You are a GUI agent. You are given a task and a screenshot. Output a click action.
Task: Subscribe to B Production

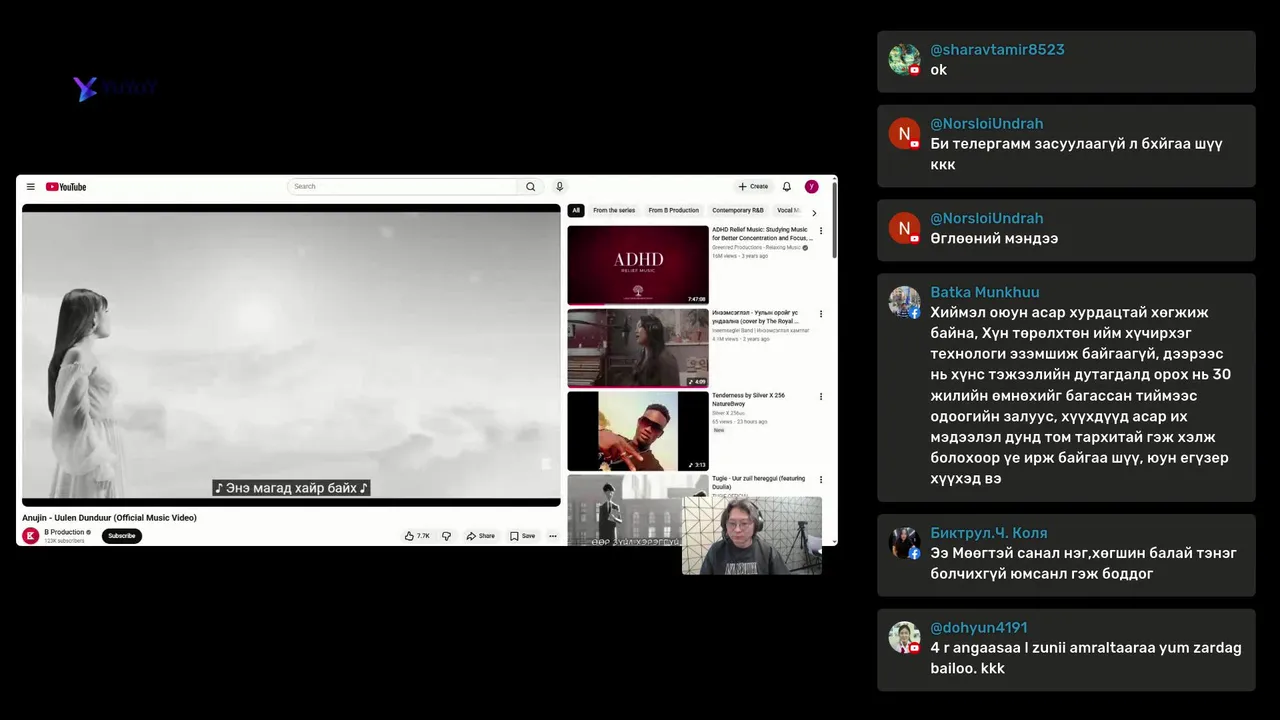click(122, 536)
